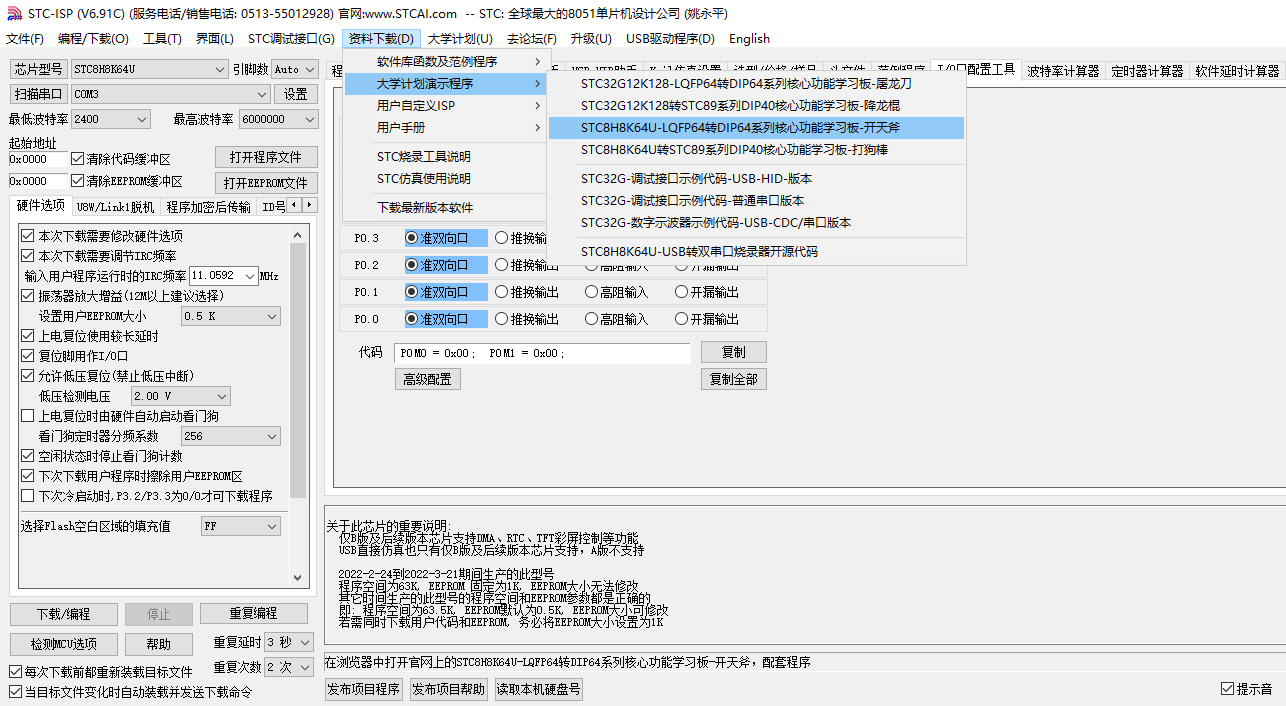Switch to U8W/Link1脱机 tab
This screenshot has width=1286, height=706.
pyautogui.click(x=115, y=207)
